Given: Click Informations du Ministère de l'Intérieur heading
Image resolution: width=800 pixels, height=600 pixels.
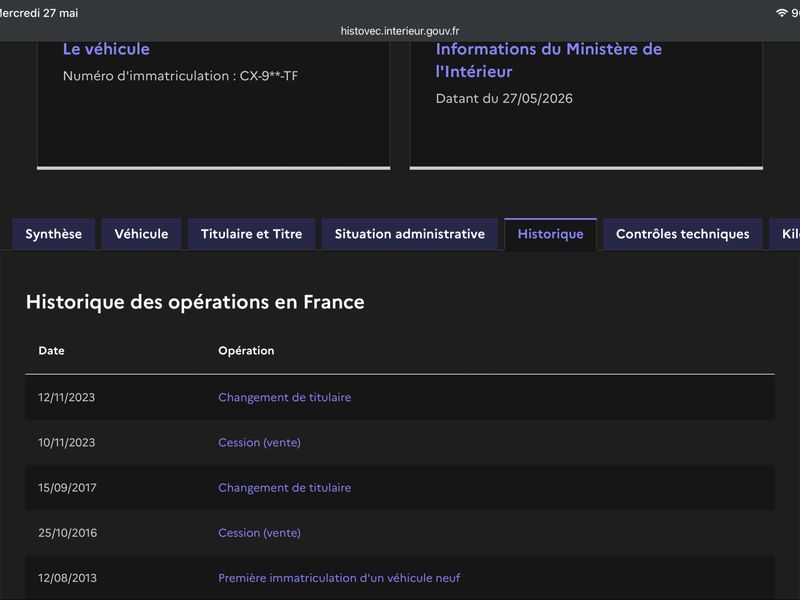Looking at the screenshot, I should coord(548,60).
